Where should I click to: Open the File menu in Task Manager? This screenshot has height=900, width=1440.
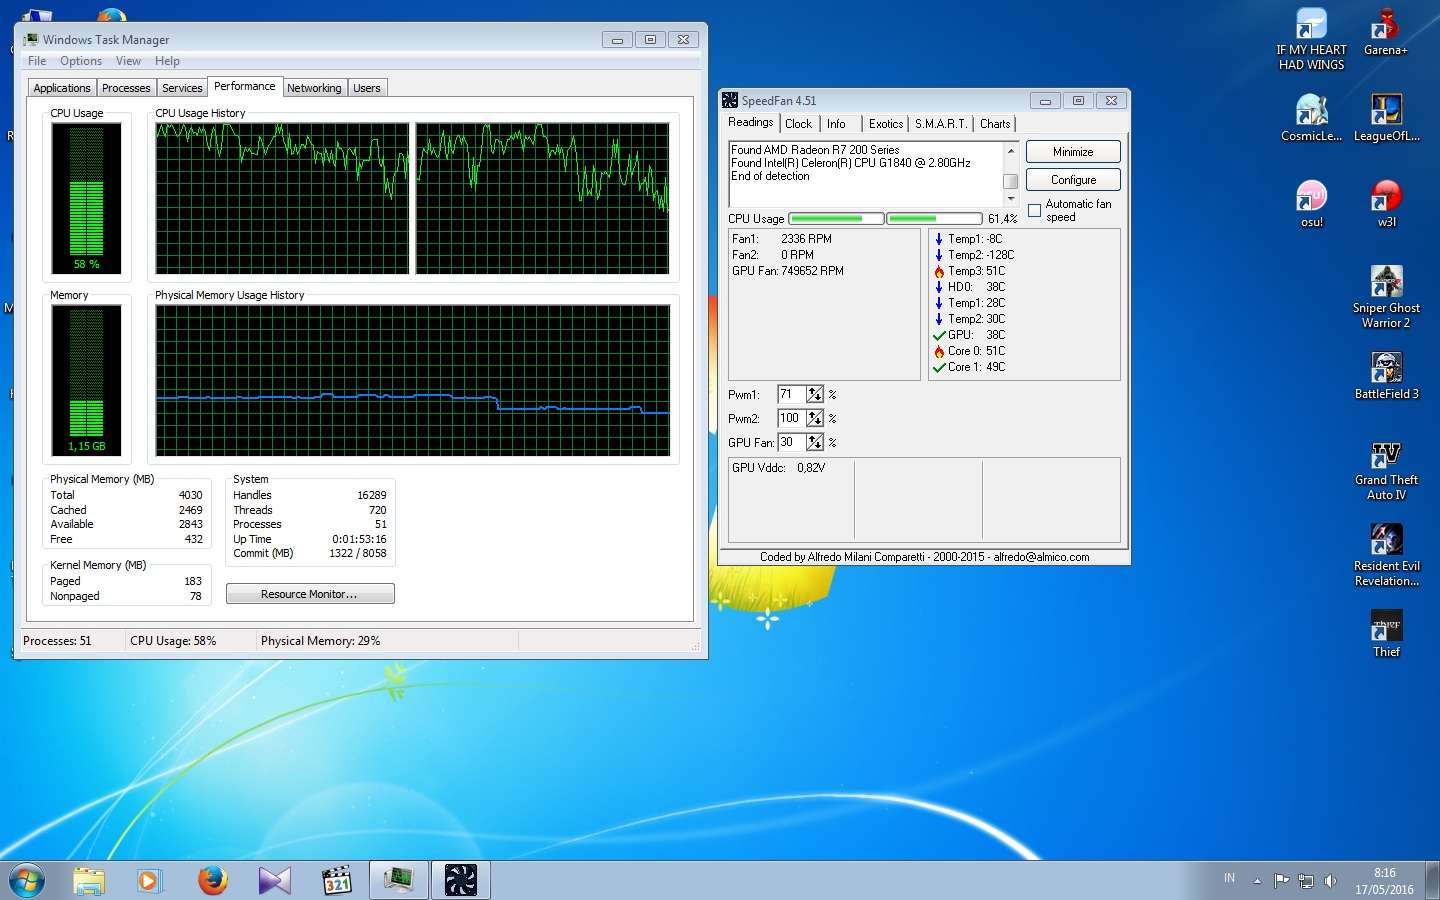(x=37, y=61)
